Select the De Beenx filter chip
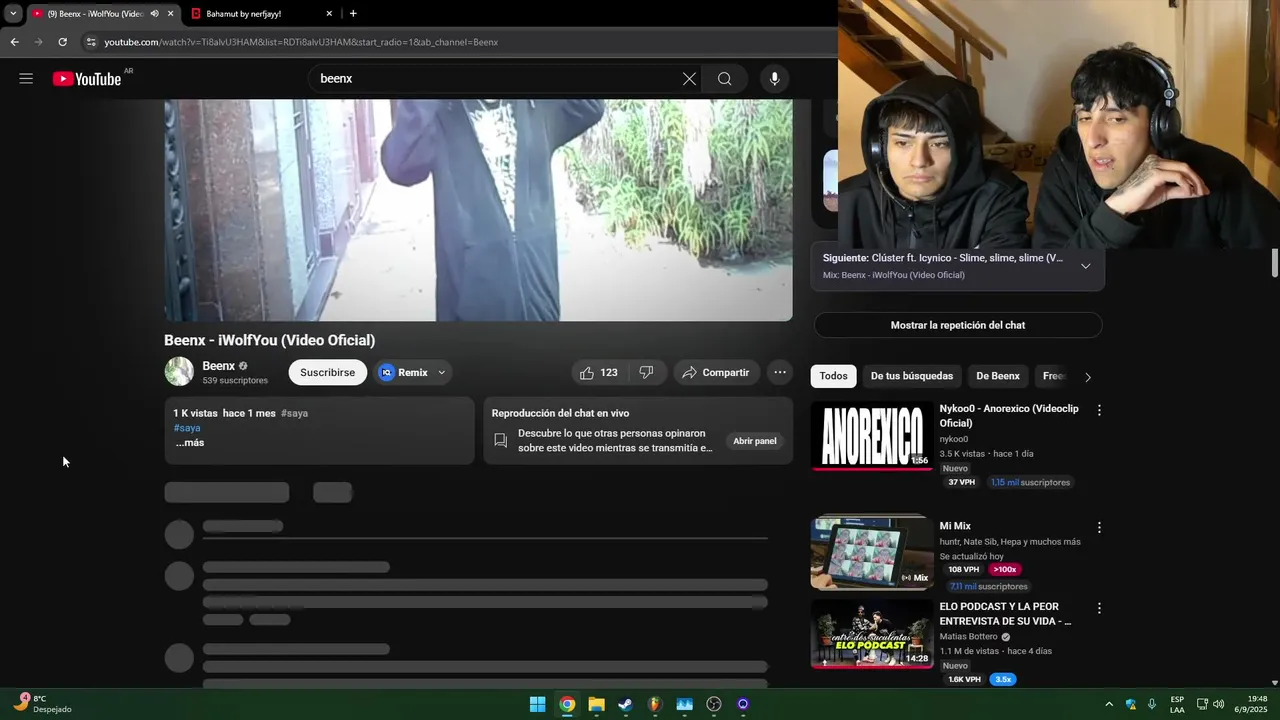1280x720 pixels. pos(998,376)
